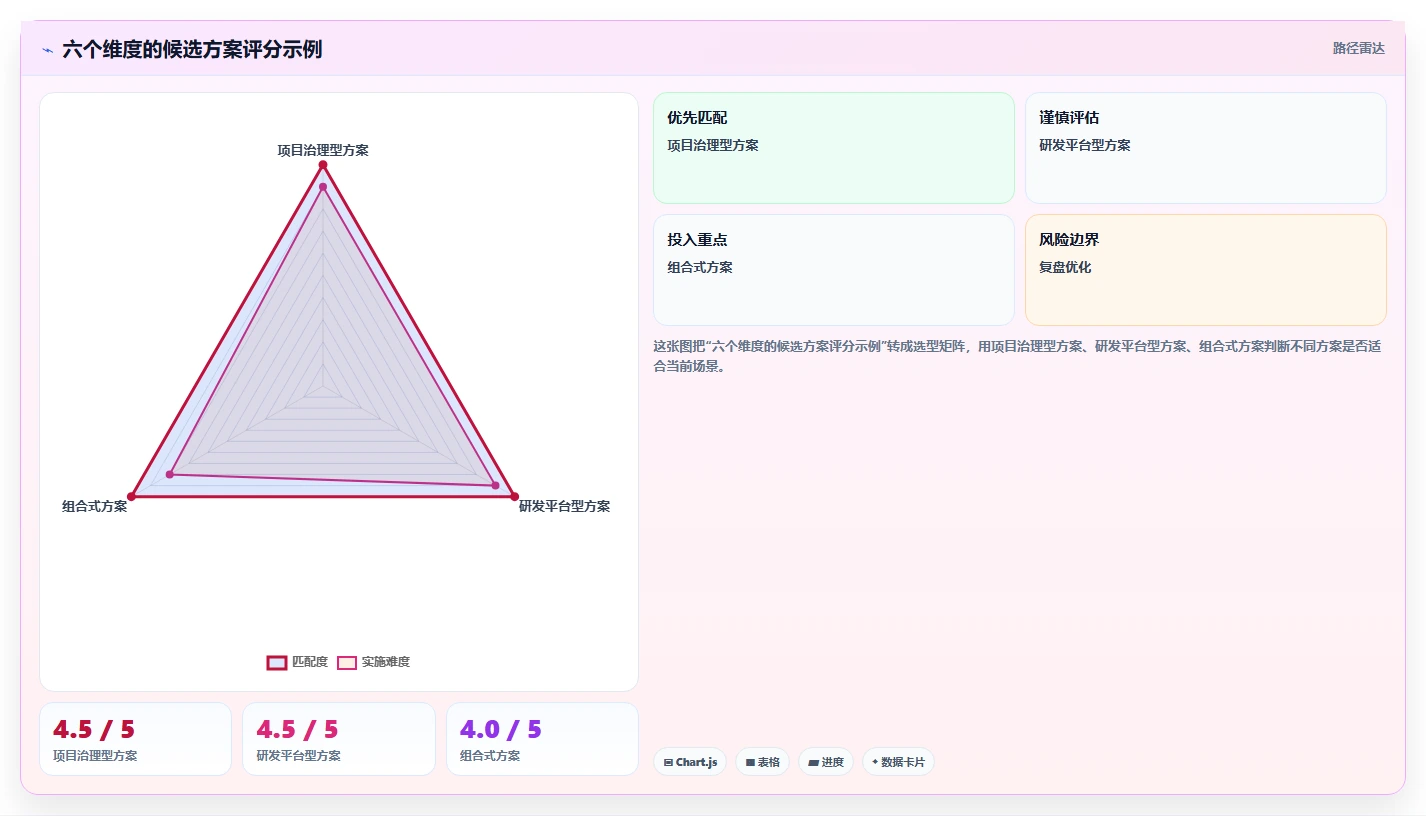The width and height of the screenshot is (1426, 816).
Task: Open the 投入重点 card
Action: click(834, 270)
